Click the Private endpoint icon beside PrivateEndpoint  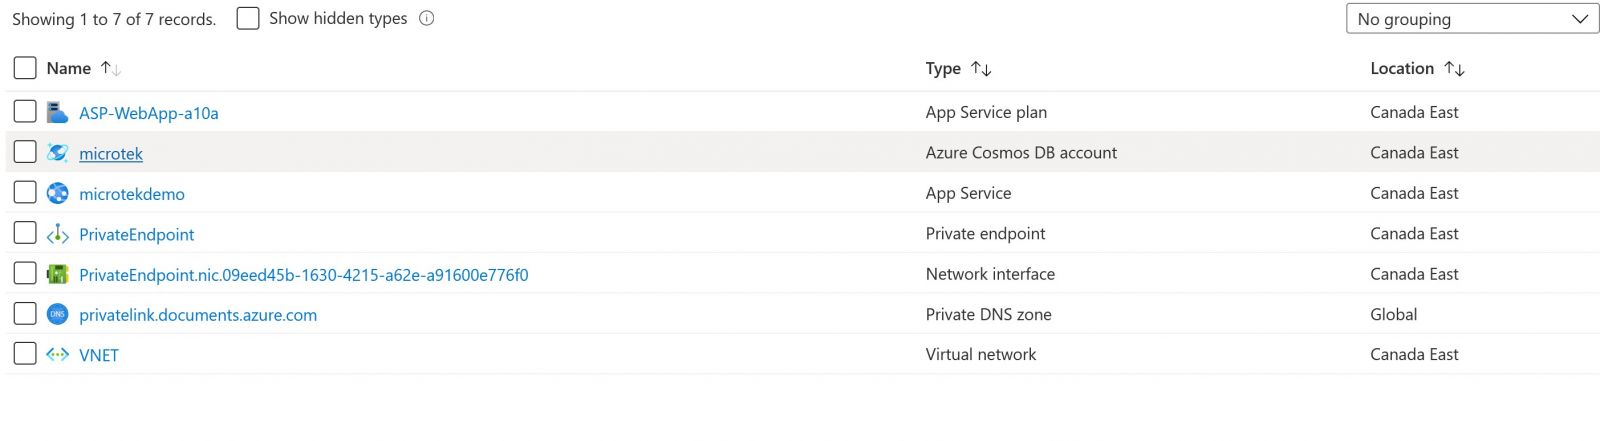(x=57, y=234)
